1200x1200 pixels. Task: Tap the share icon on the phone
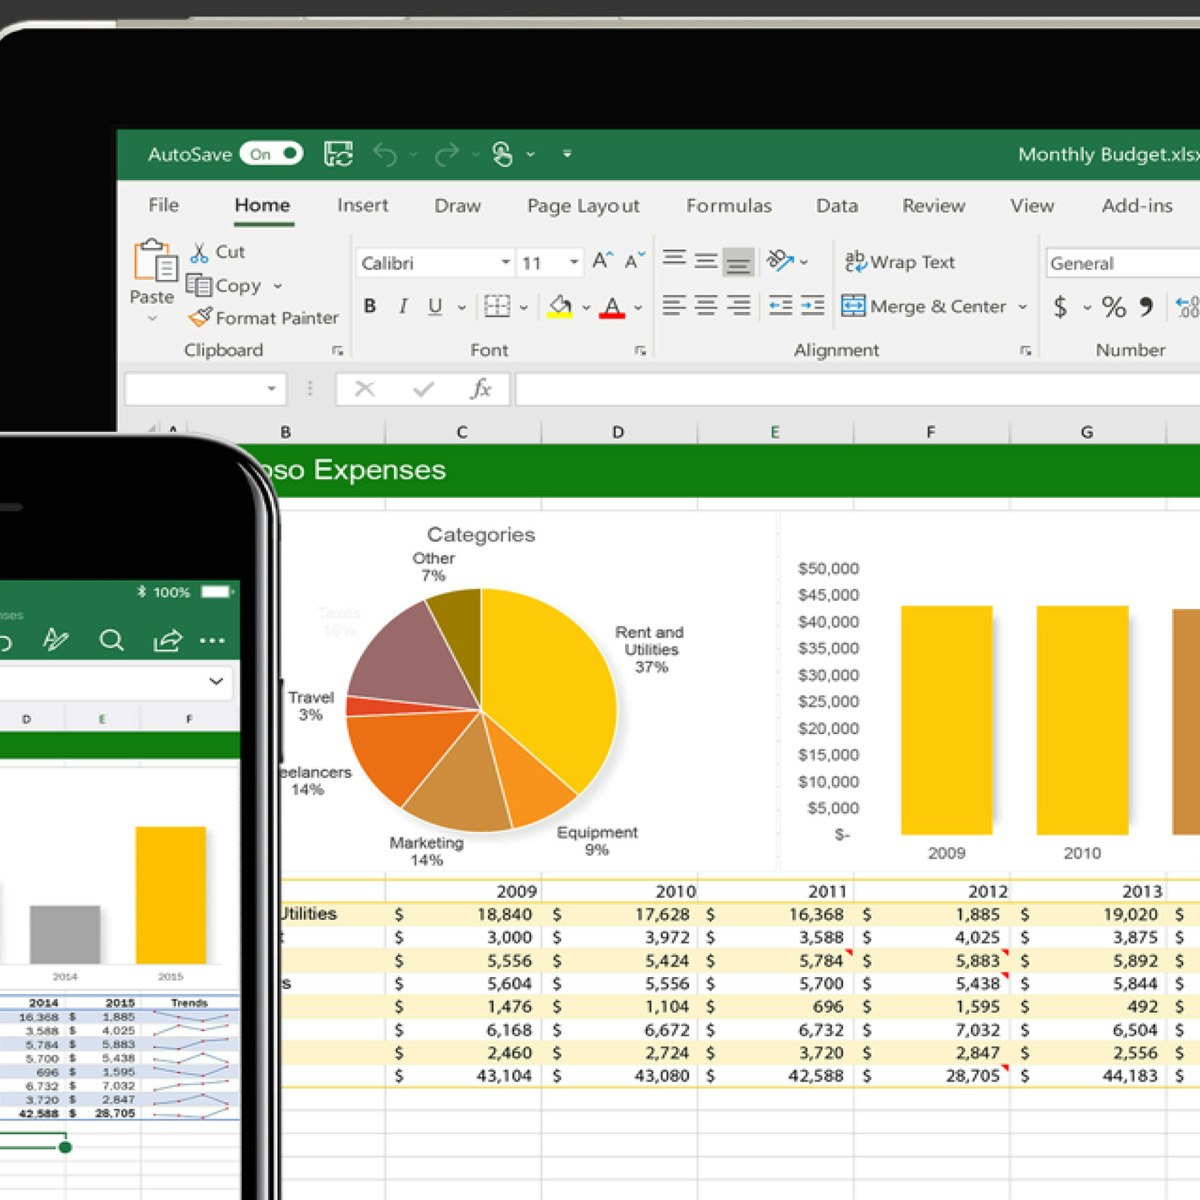pyautogui.click(x=167, y=640)
